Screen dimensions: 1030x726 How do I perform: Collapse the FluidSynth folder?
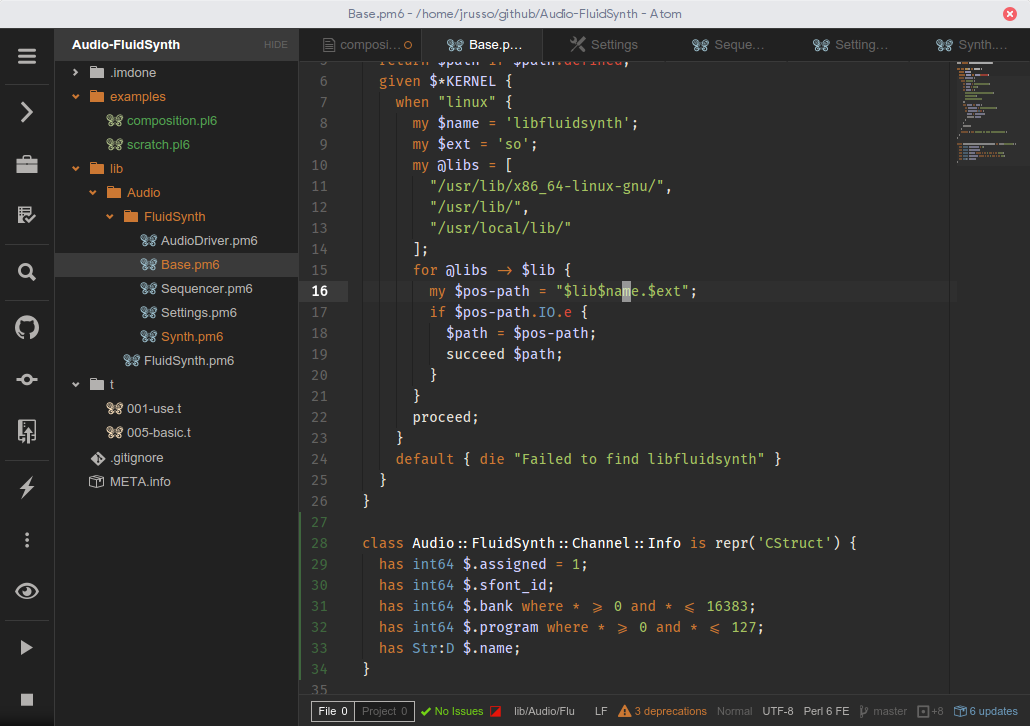110,217
